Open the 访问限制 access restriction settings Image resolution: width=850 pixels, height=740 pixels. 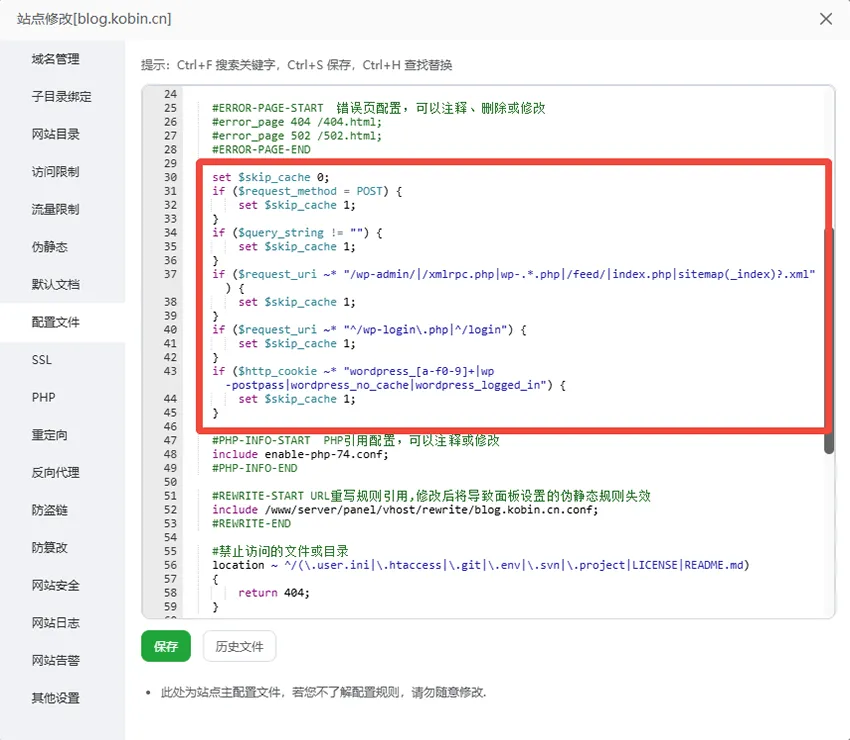tap(58, 171)
